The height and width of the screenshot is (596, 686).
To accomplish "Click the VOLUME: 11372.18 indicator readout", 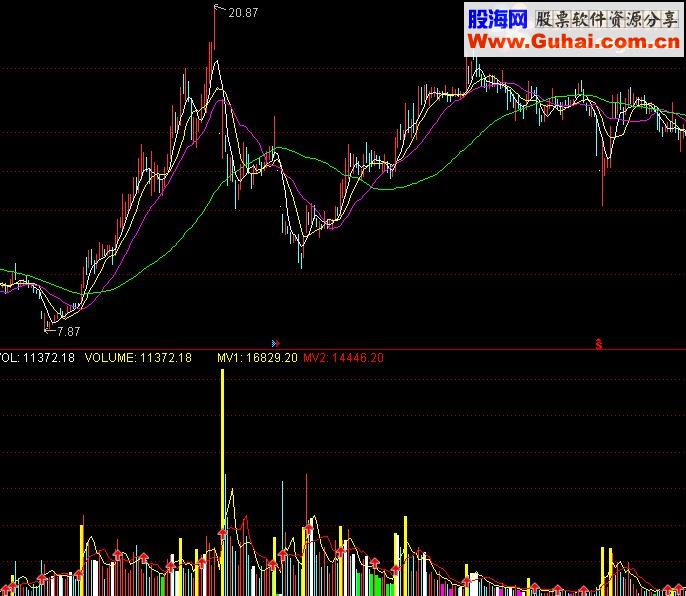I will 138,358.
